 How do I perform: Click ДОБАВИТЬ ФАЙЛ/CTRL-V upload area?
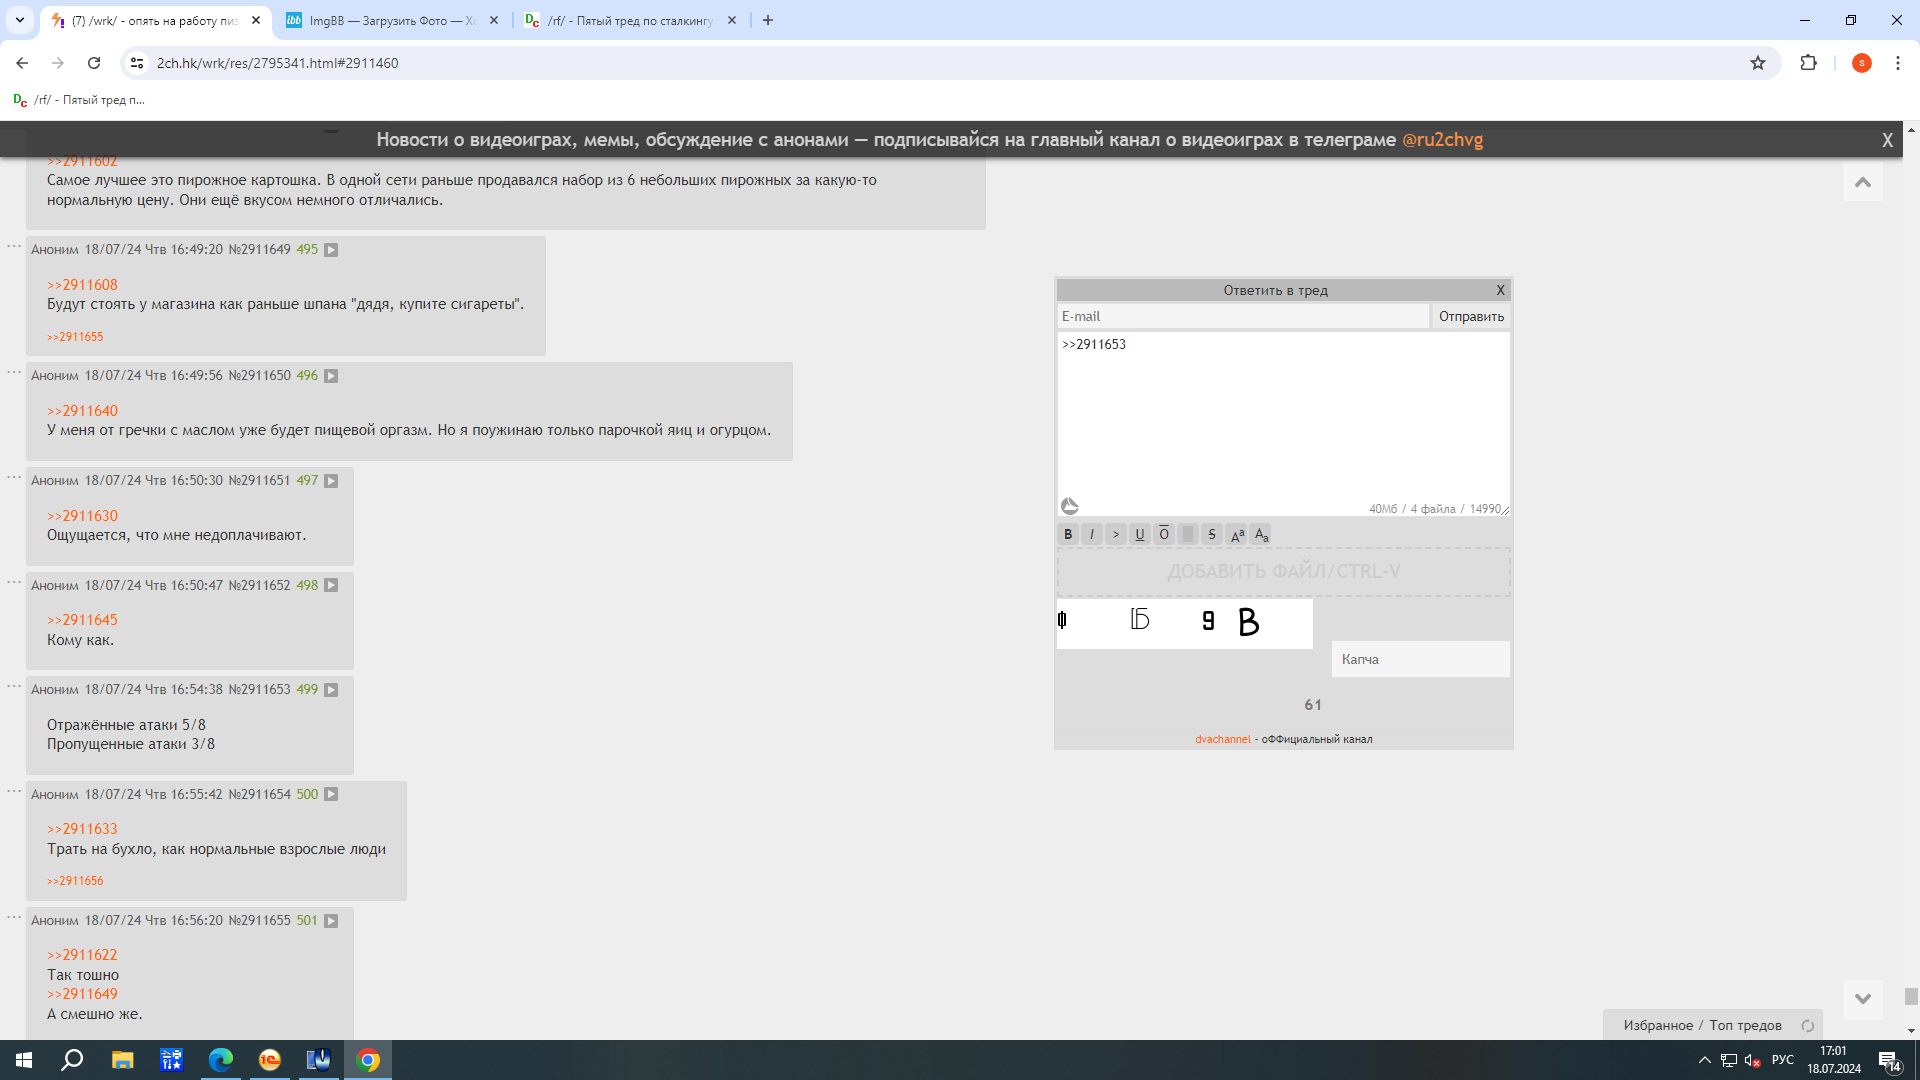[1284, 572]
